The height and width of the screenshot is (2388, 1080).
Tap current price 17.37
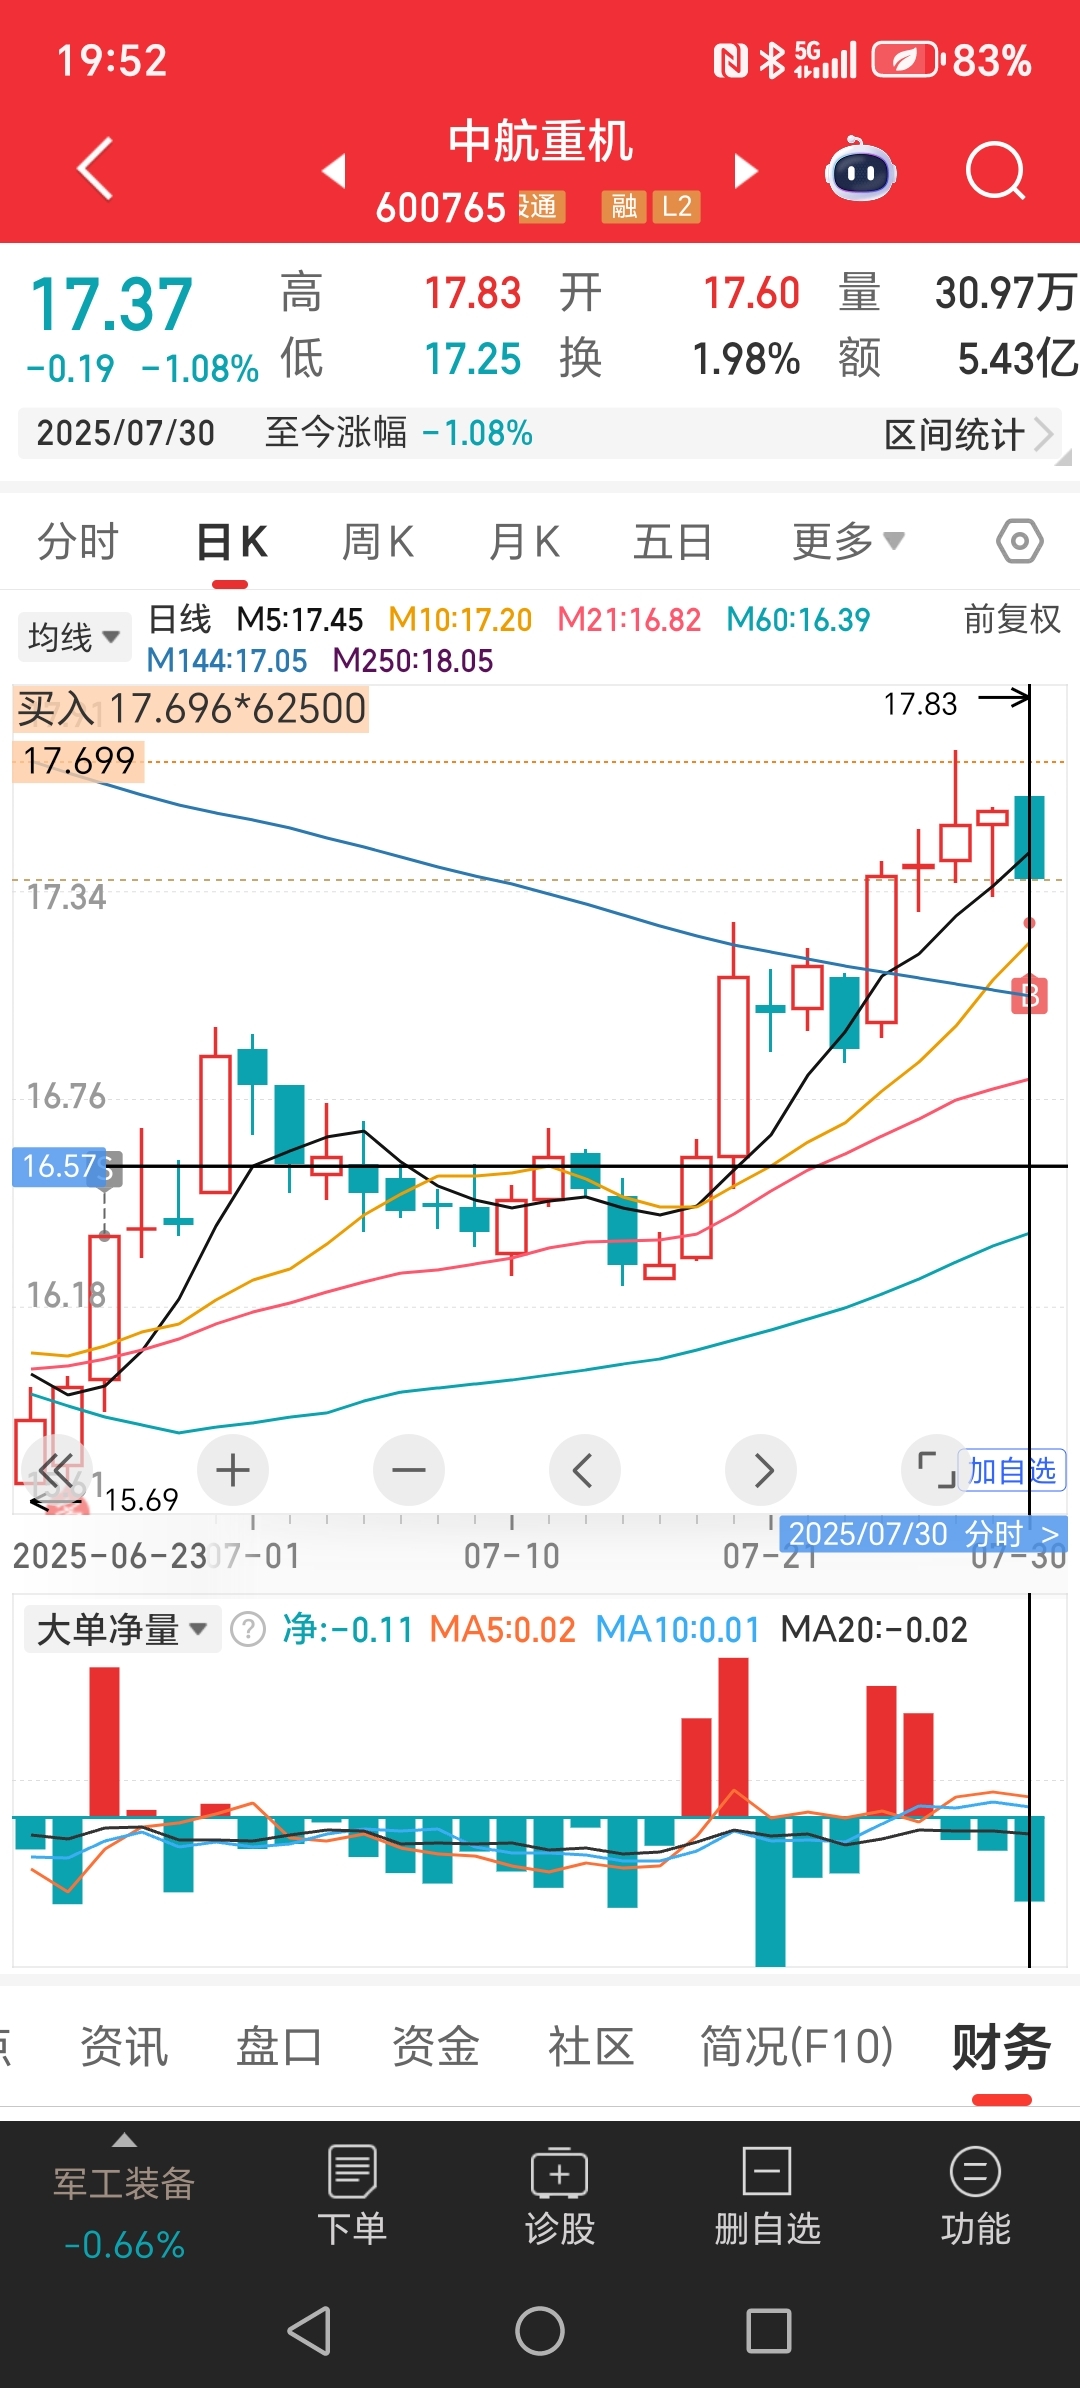pyautogui.click(x=111, y=304)
